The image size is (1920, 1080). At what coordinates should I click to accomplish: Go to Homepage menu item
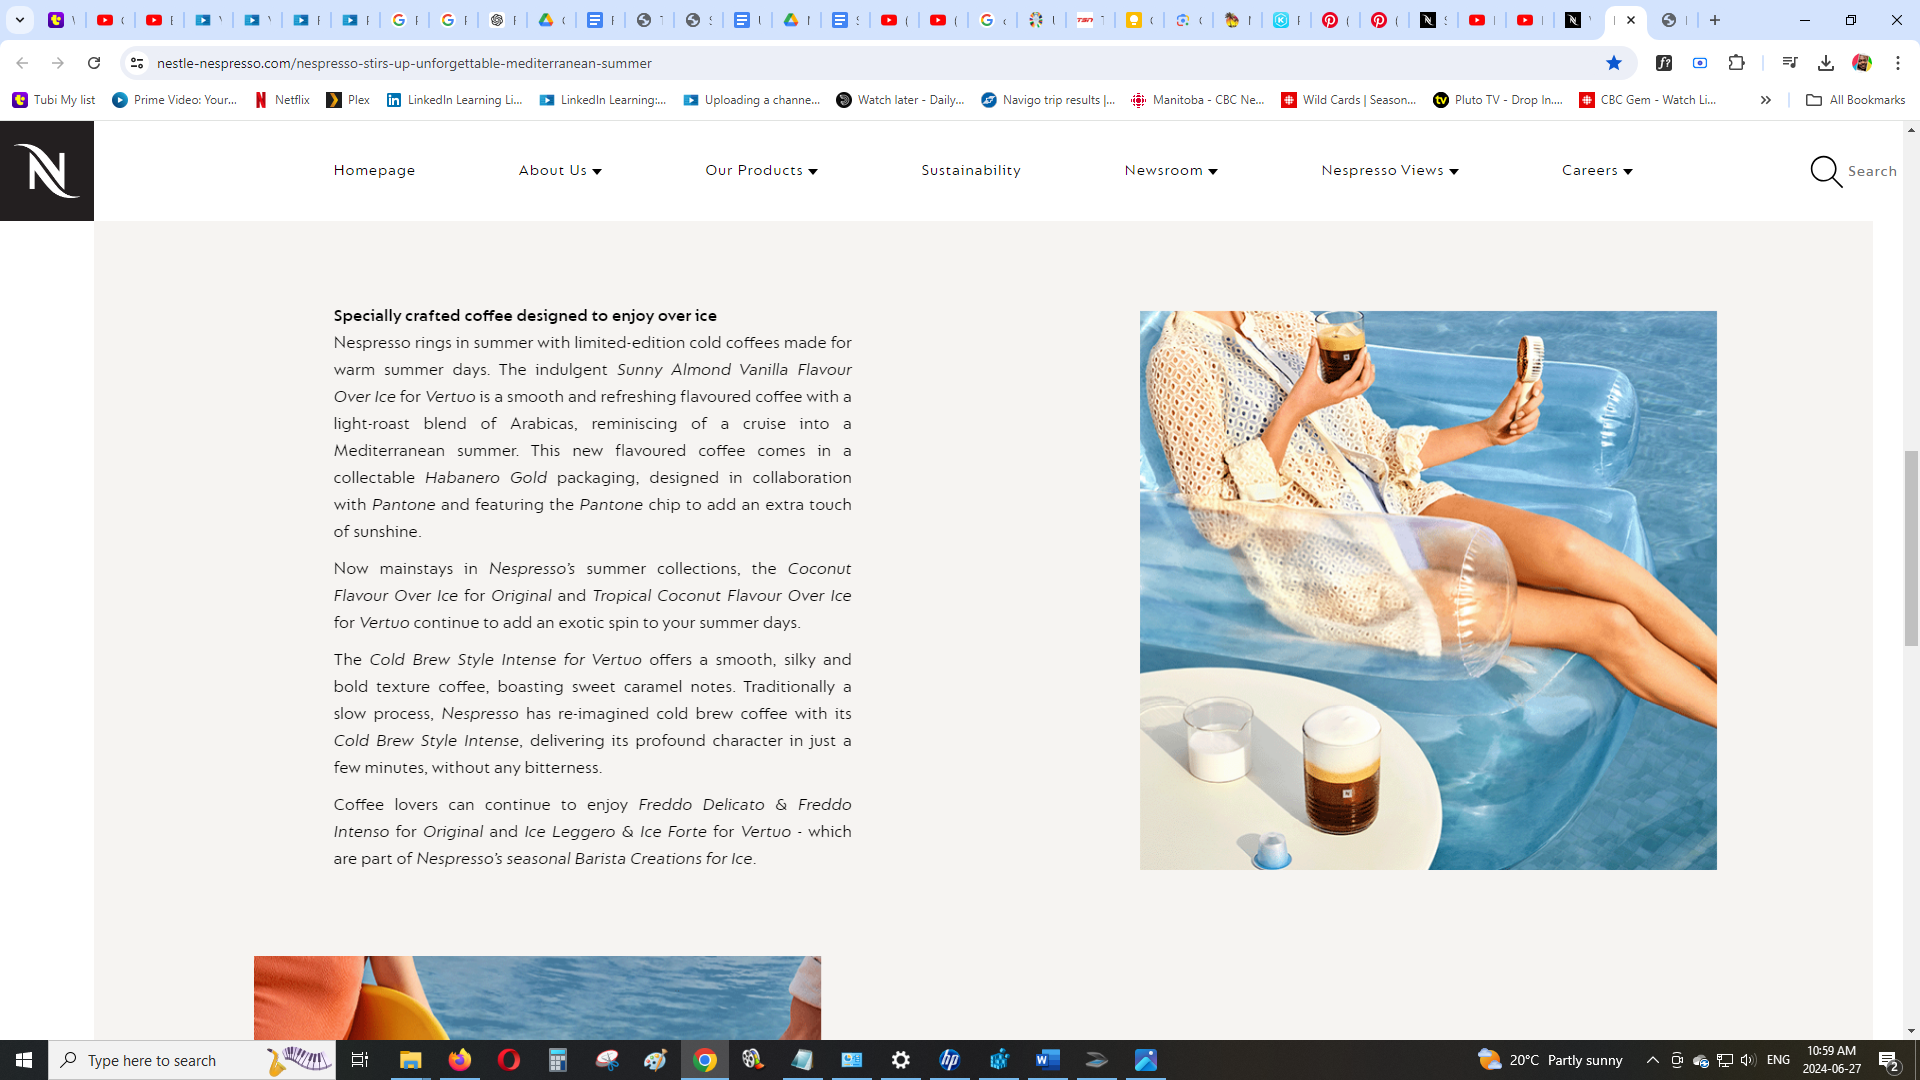pyautogui.click(x=374, y=171)
